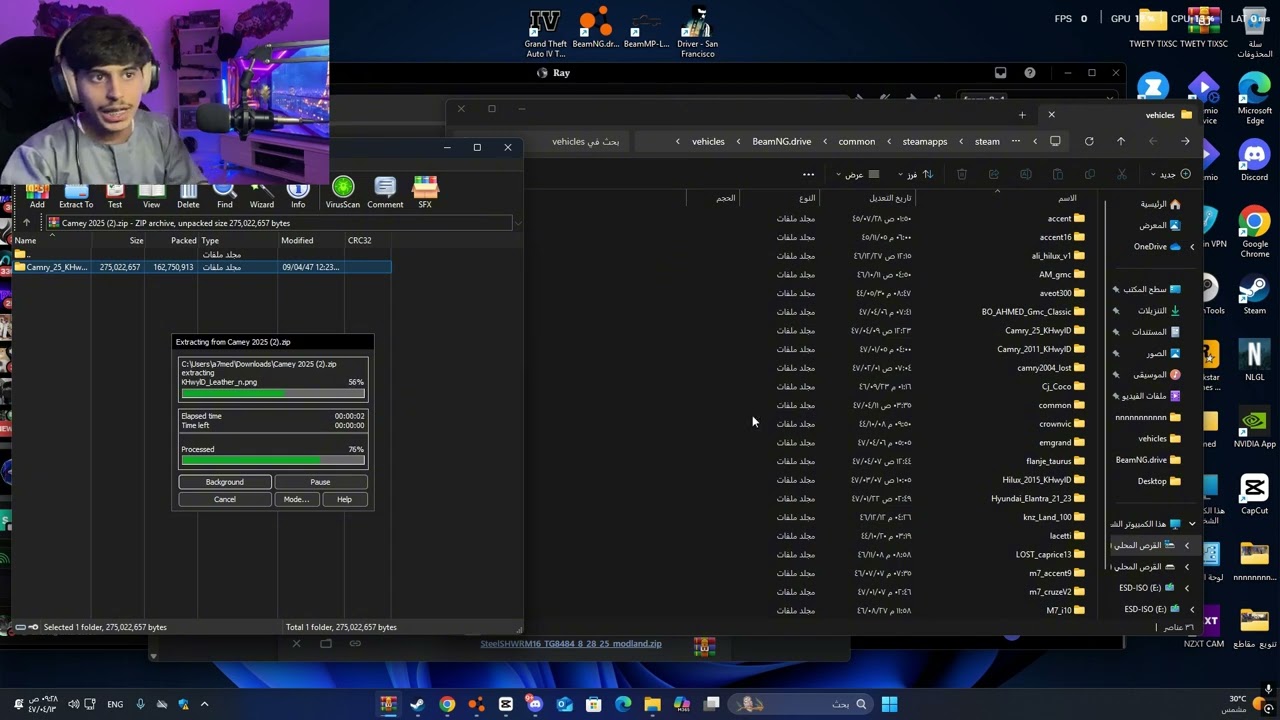Click the Test icon in WinRAR
The image size is (1280, 720).
click(x=115, y=195)
